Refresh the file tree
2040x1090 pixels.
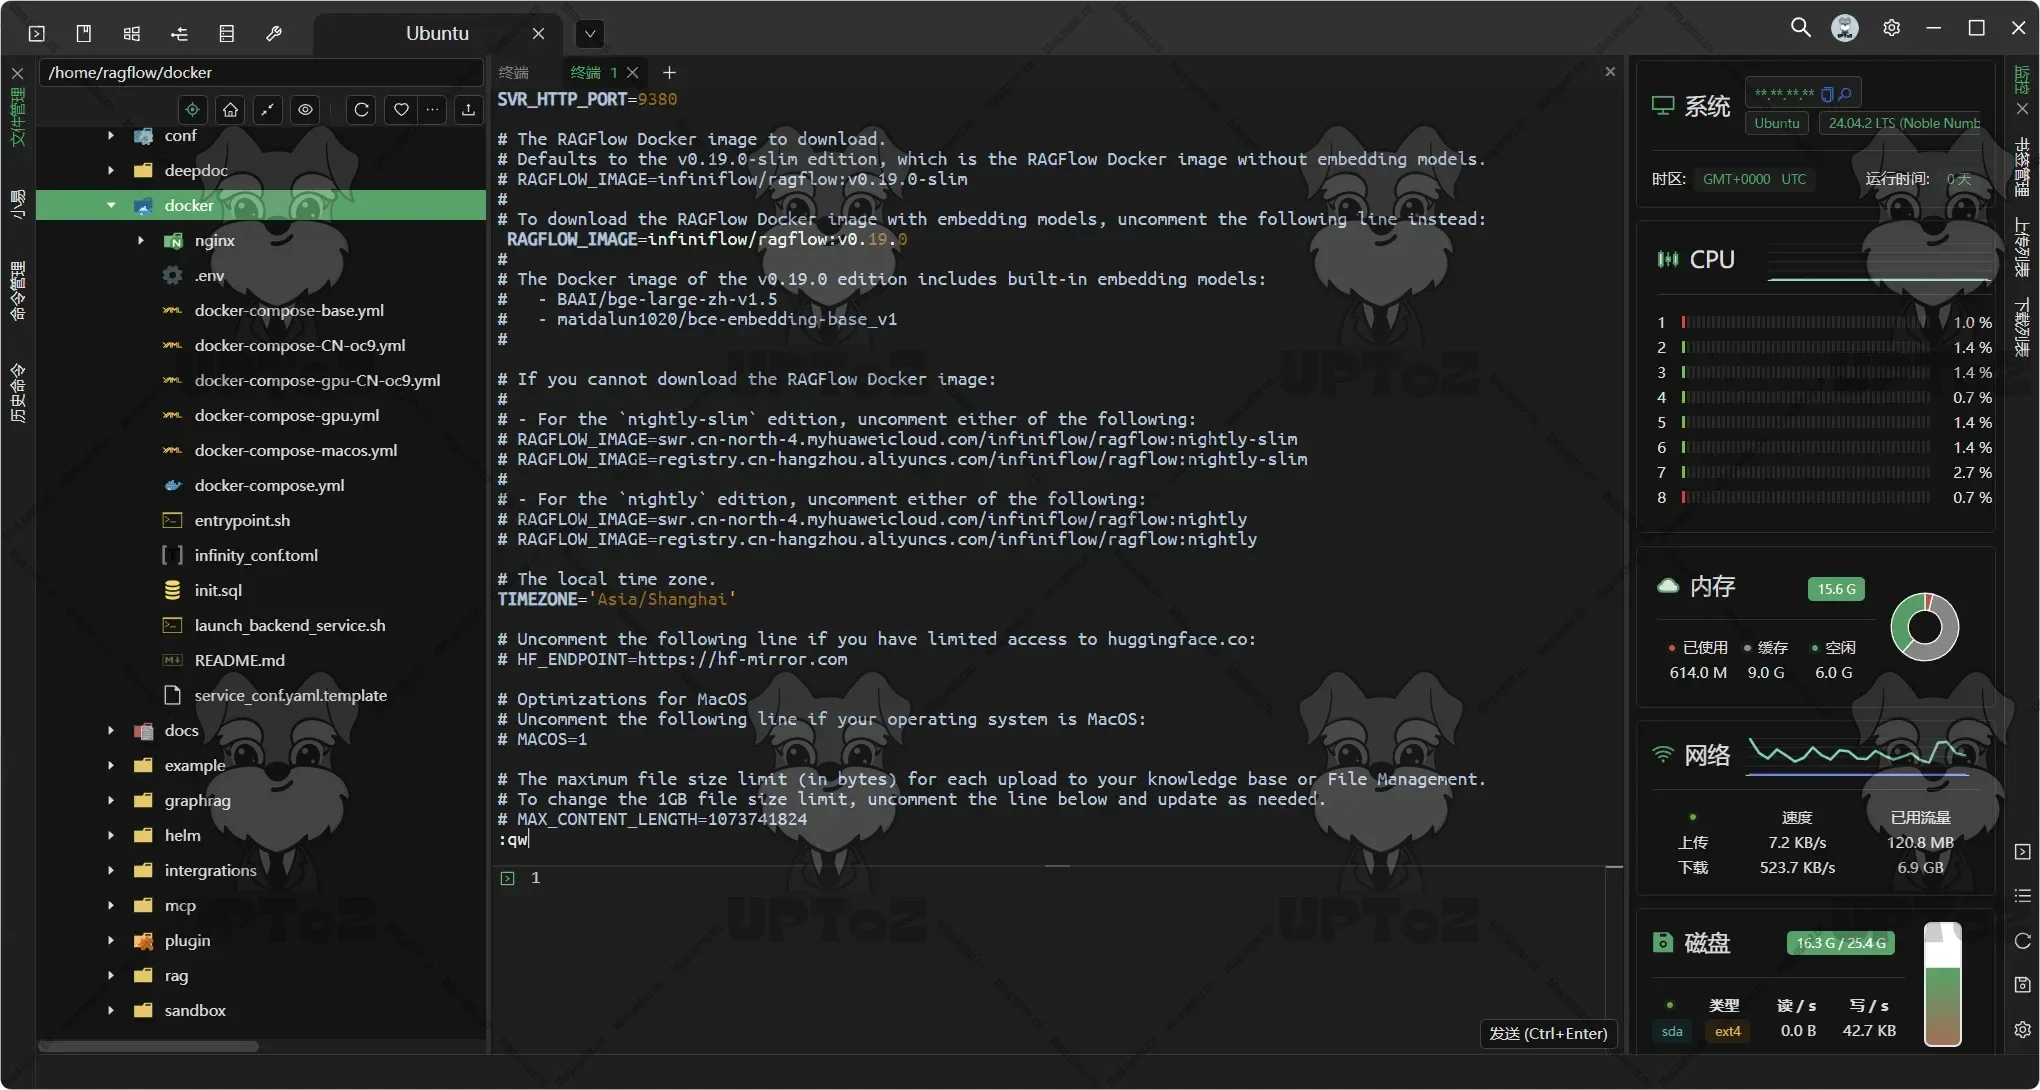tap(362, 109)
